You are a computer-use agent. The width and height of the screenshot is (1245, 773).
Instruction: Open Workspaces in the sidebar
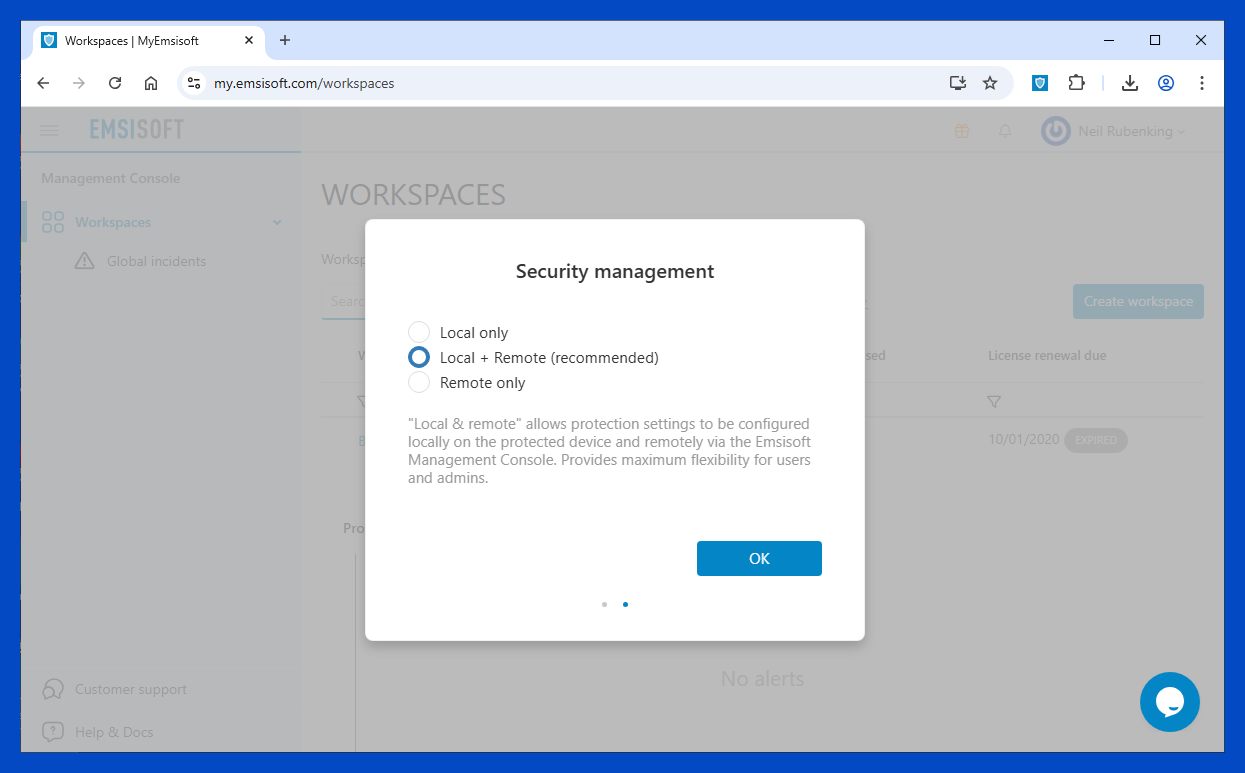(x=113, y=222)
